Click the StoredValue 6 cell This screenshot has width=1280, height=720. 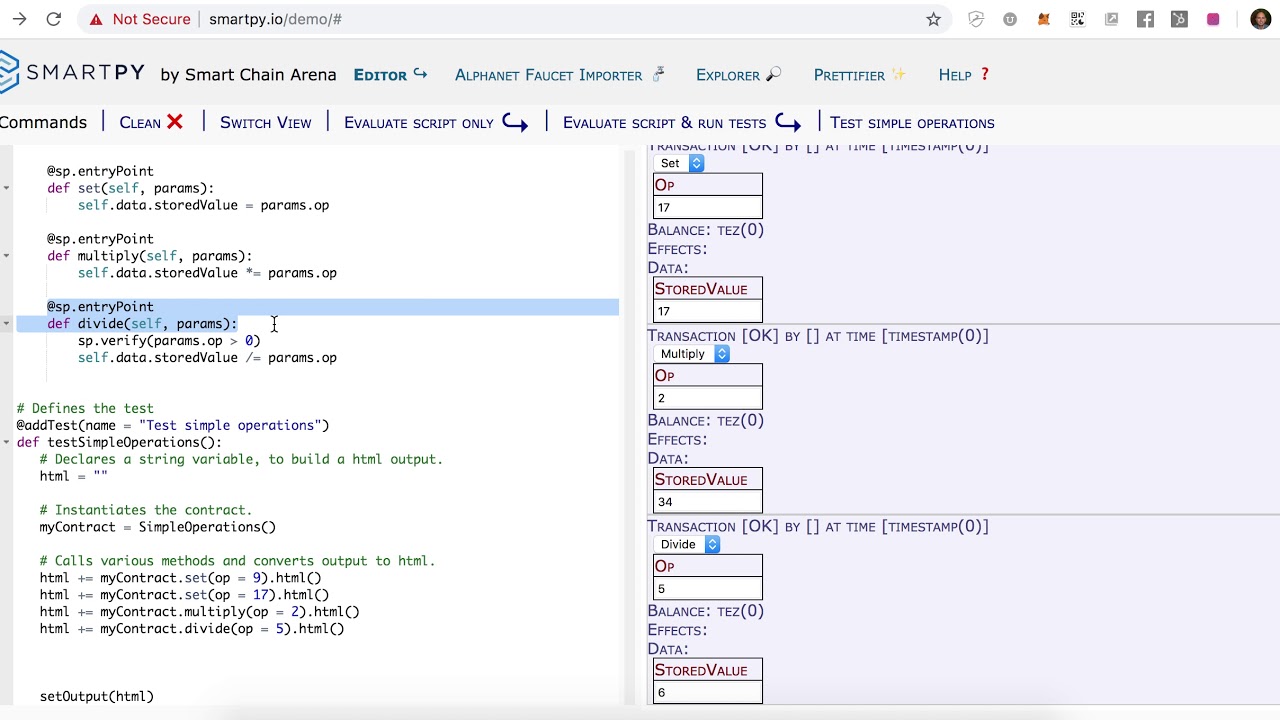pyautogui.click(x=708, y=693)
